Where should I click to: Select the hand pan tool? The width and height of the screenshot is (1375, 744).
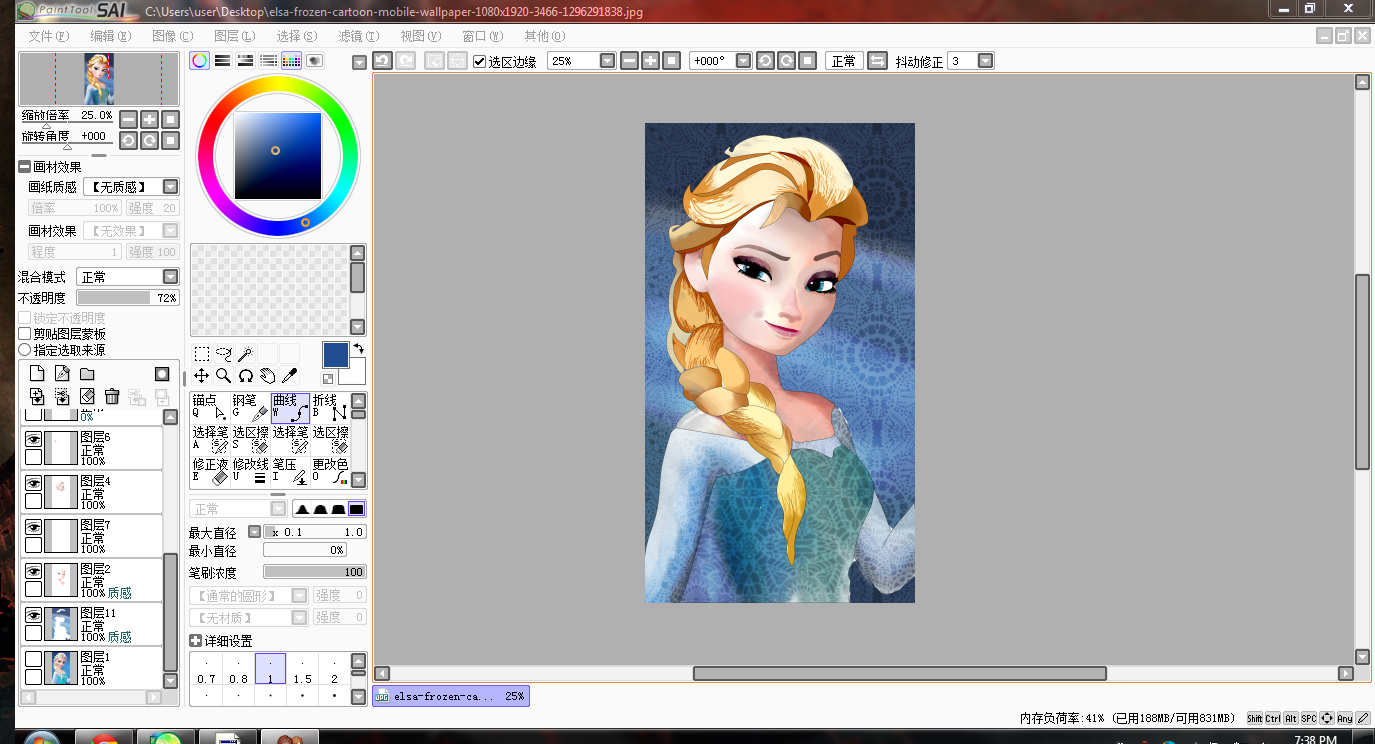268,375
